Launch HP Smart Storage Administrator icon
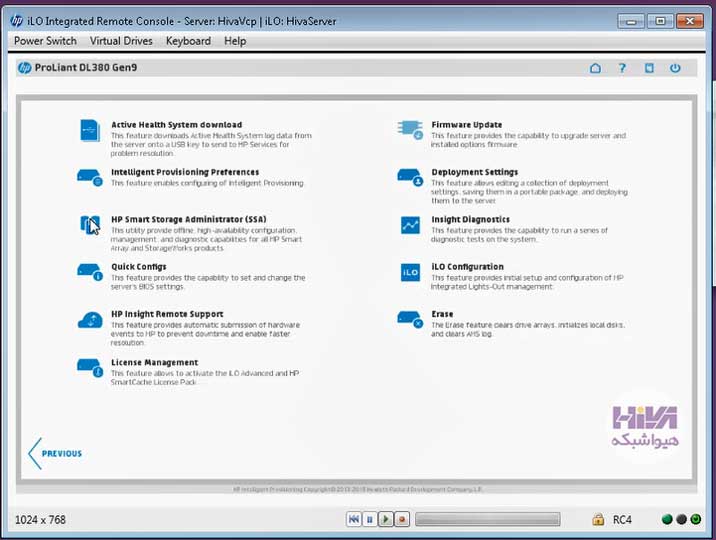Screen dimensions: 716x540 [x=90, y=225]
